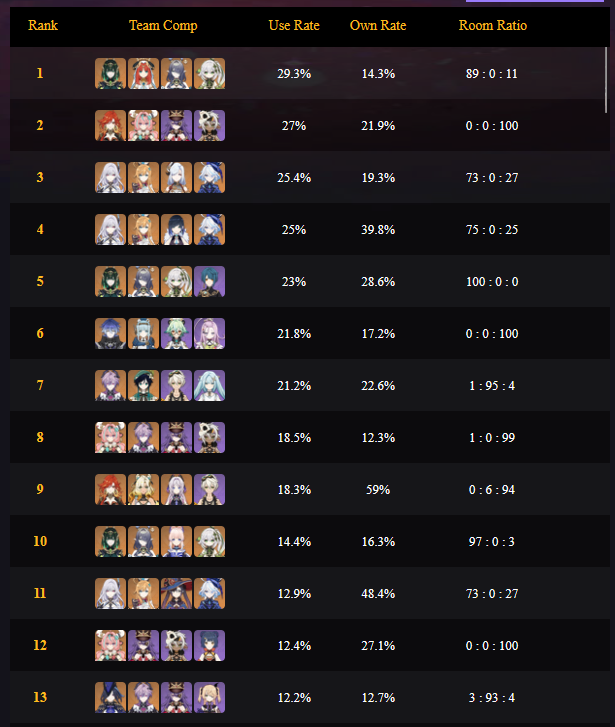
Task: Click the third character icon in rank 4
Action: pos(176,229)
